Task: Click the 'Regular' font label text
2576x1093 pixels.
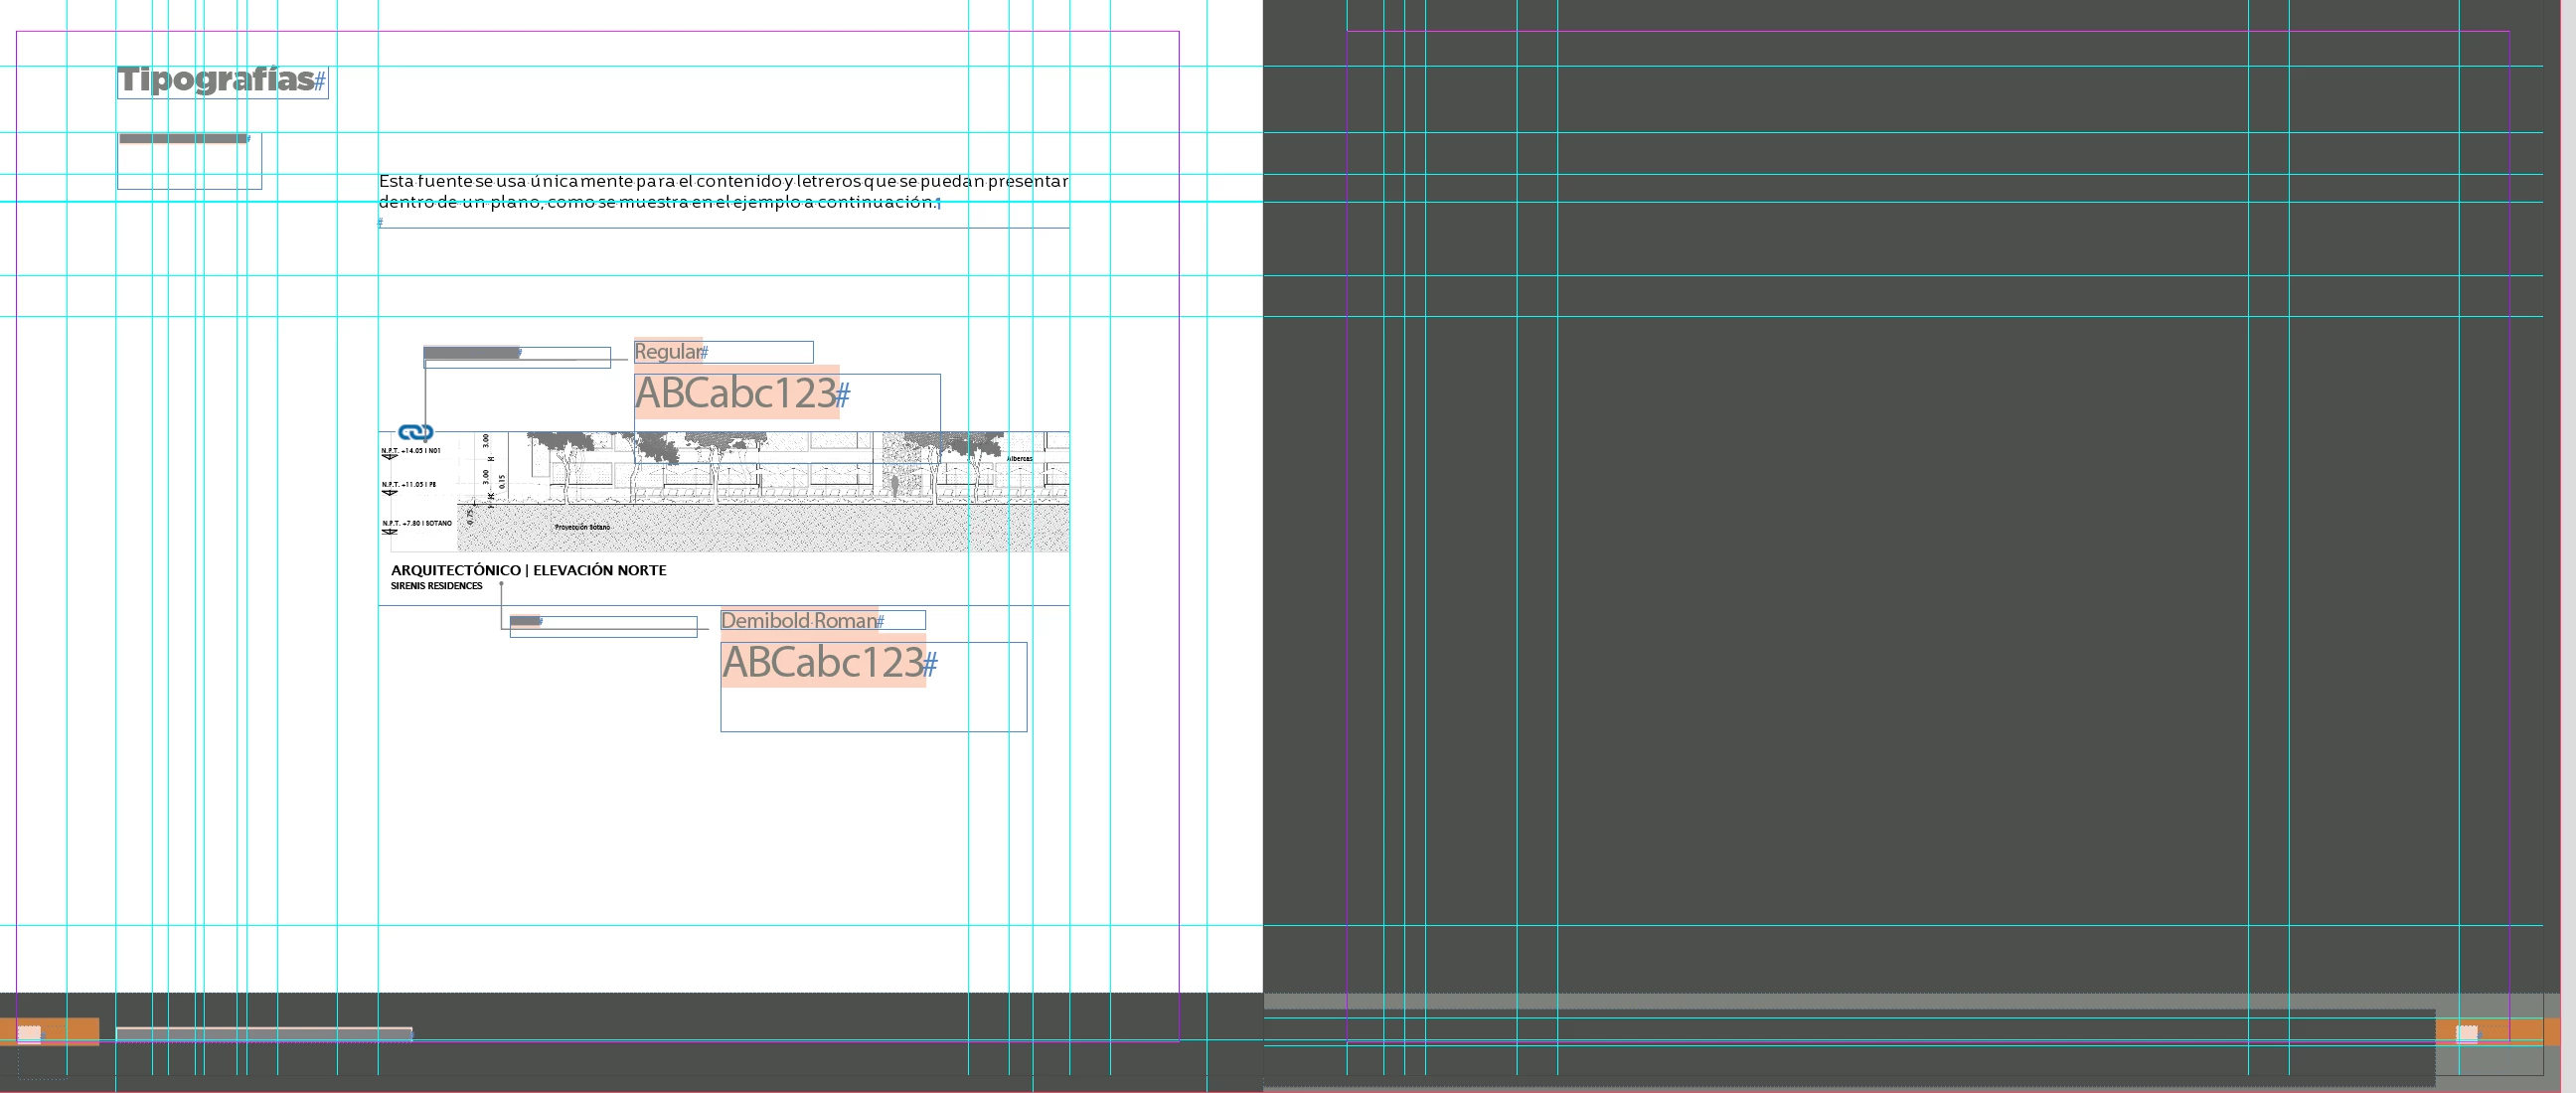Action: point(667,352)
